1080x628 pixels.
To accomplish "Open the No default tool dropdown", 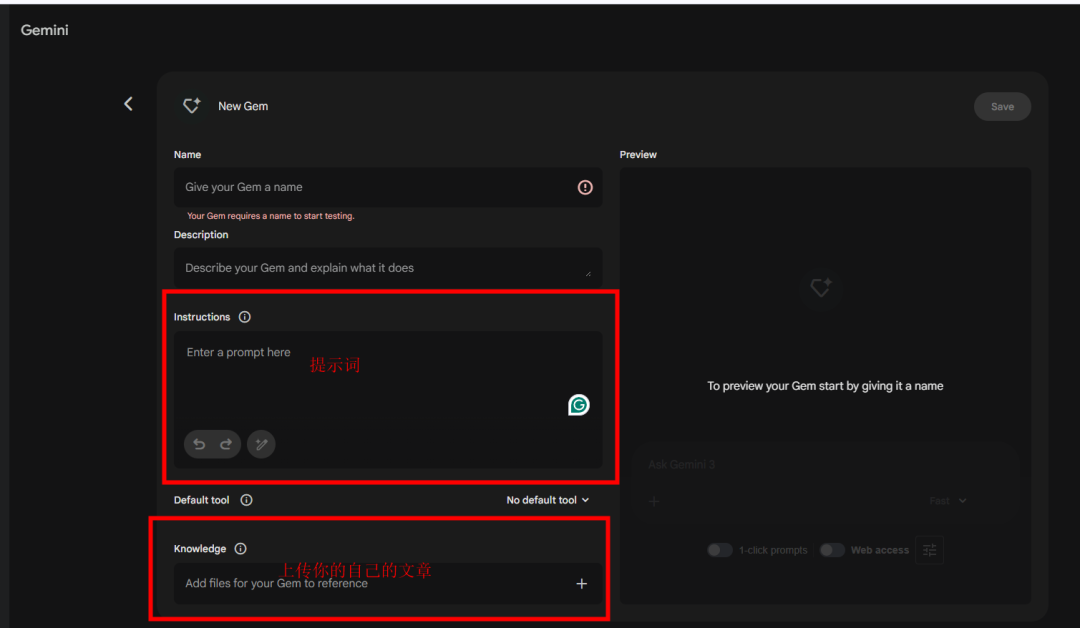I will 548,500.
